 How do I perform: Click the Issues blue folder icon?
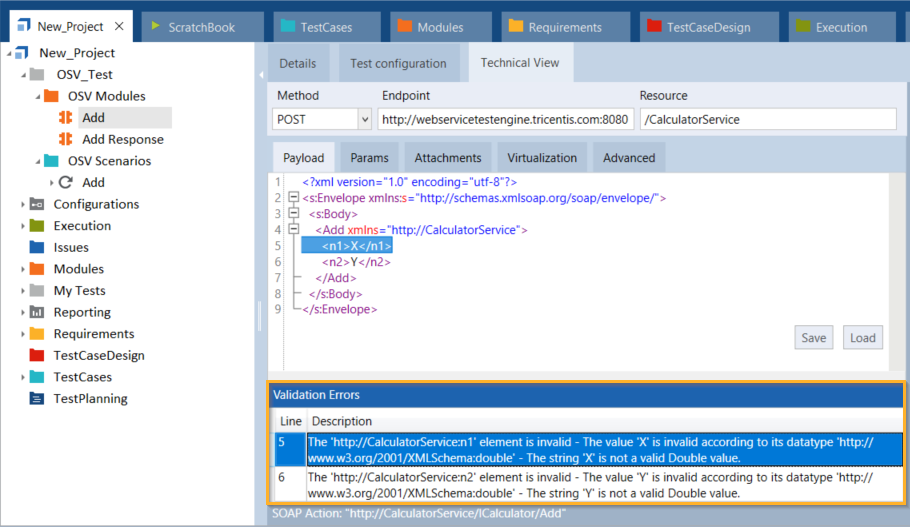pyautogui.click(x=37, y=247)
